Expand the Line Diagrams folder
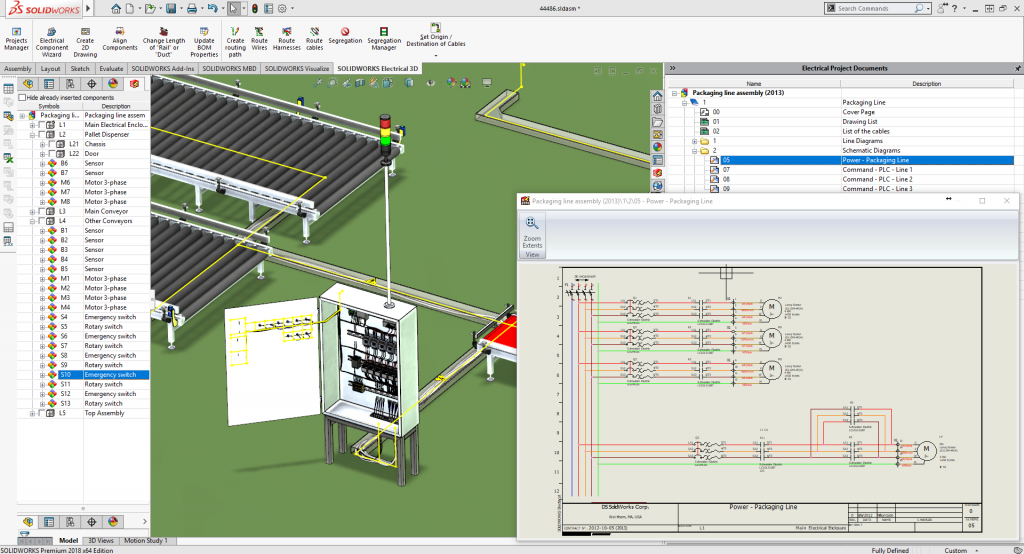 694,141
